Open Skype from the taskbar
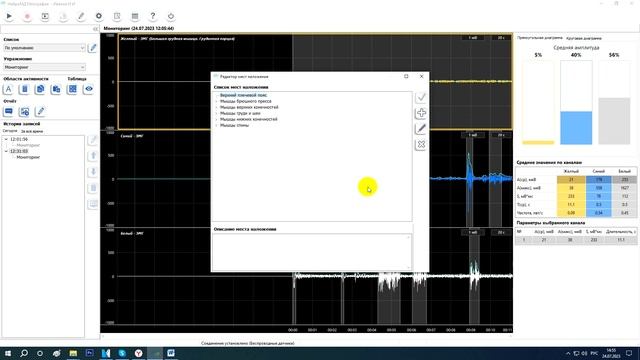This screenshot has width=640, height=360. pos(122,353)
